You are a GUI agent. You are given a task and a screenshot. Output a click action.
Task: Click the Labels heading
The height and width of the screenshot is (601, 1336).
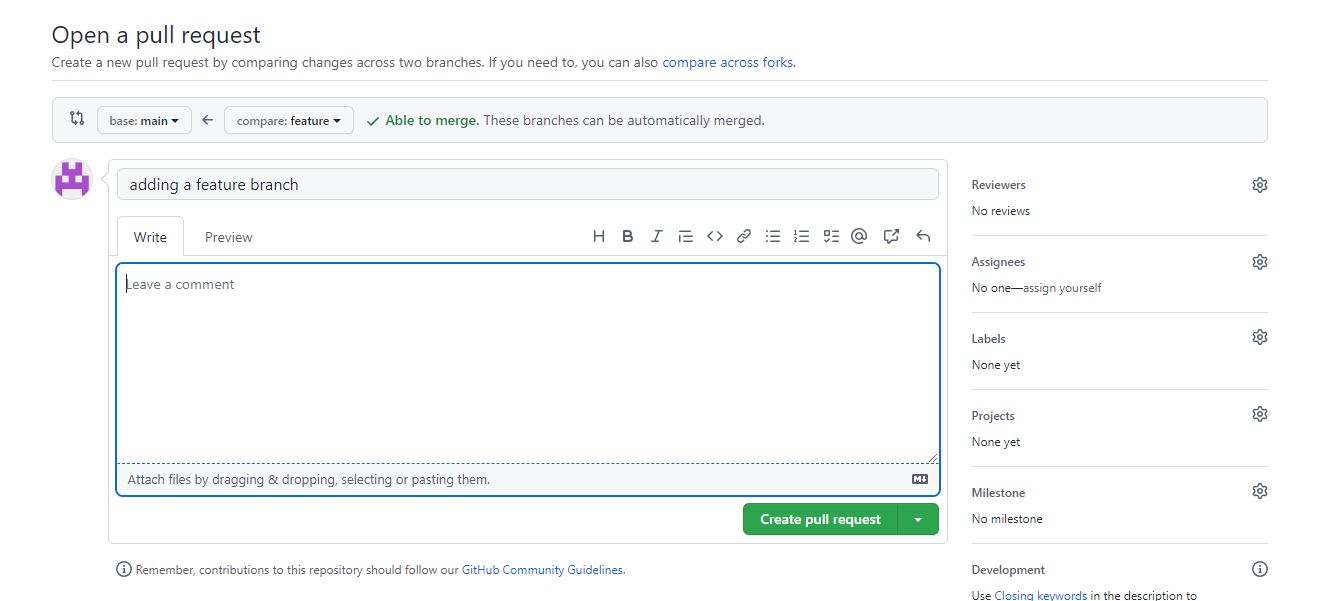[989, 339]
